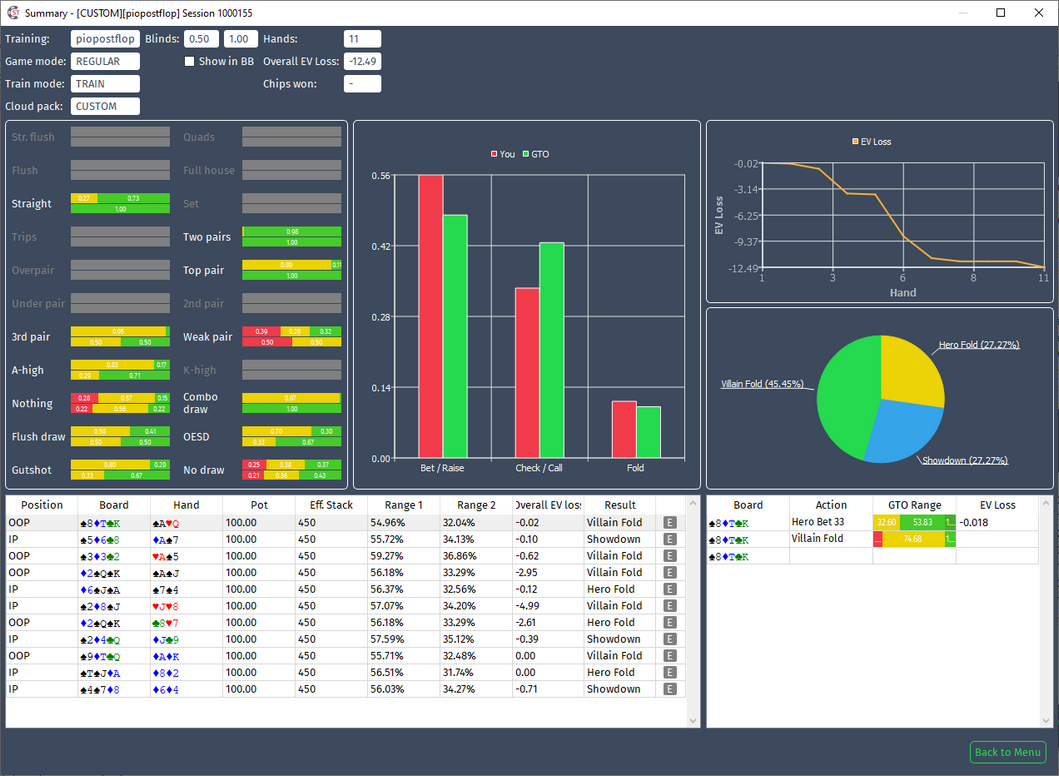Click the GTO Range column header
This screenshot has width=1059, height=776.
tap(914, 505)
